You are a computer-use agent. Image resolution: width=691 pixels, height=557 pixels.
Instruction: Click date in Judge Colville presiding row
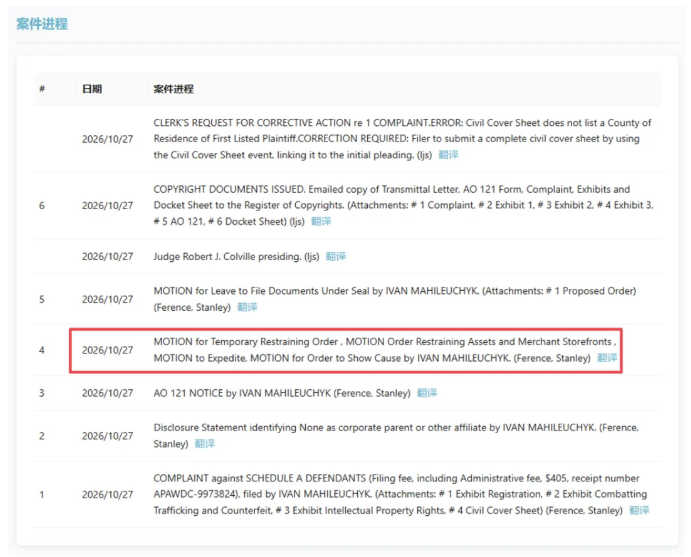pyautogui.click(x=108, y=256)
